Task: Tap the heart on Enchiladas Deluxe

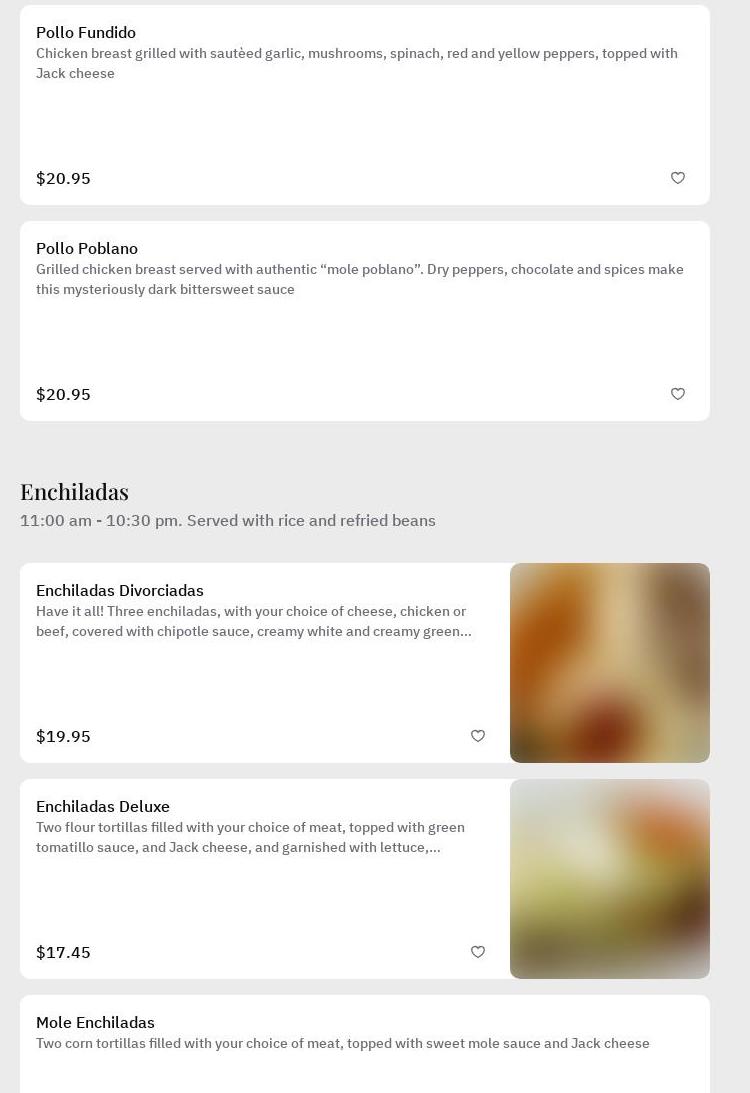Action: [478, 952]
